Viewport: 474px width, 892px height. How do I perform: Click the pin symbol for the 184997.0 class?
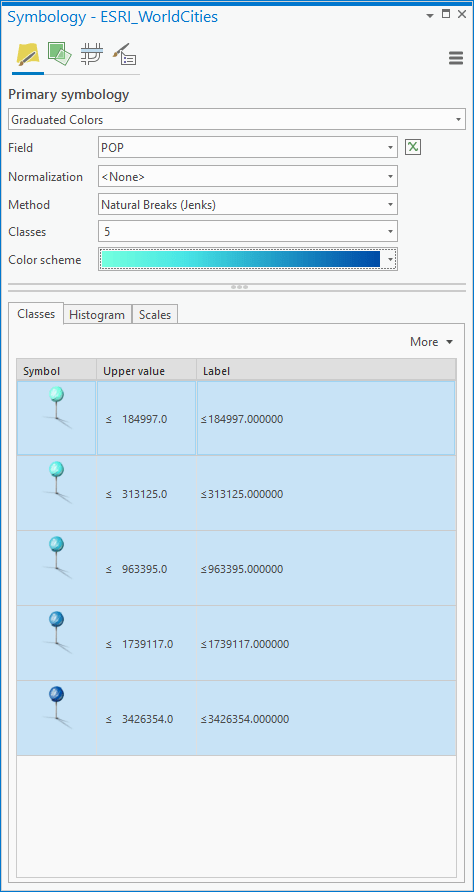(57, 407)
